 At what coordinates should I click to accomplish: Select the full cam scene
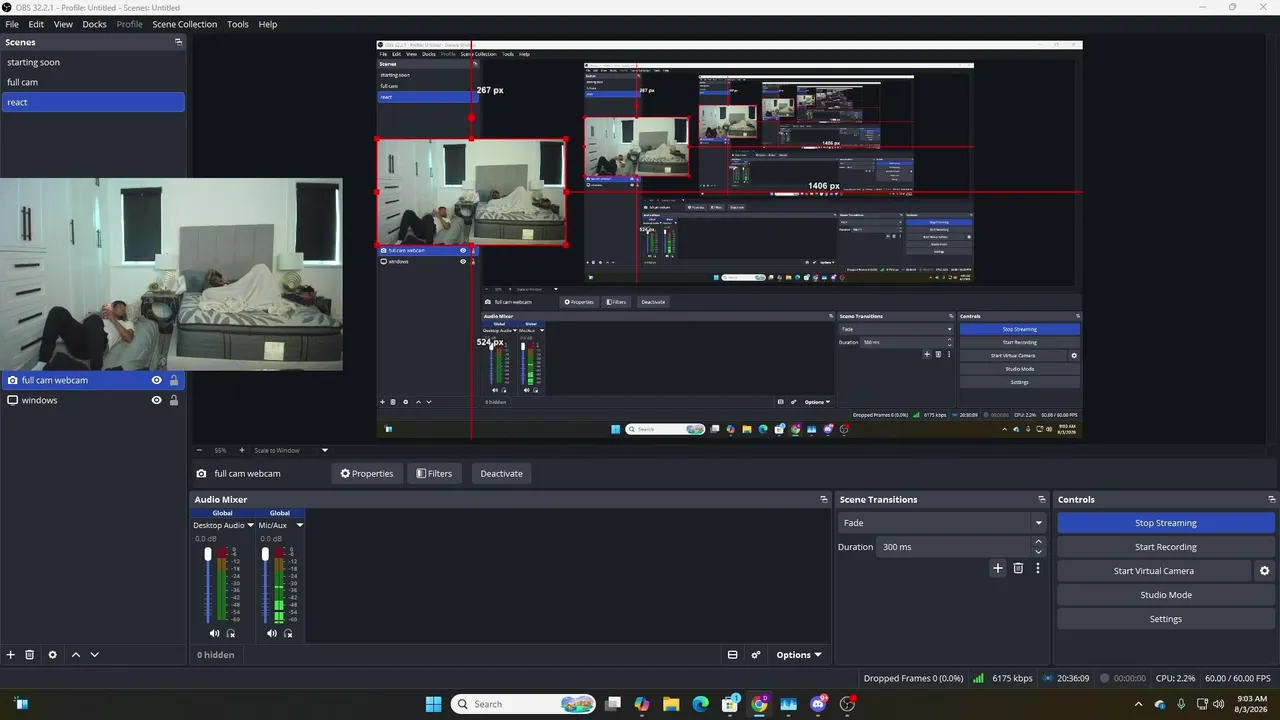coord(93,82)
